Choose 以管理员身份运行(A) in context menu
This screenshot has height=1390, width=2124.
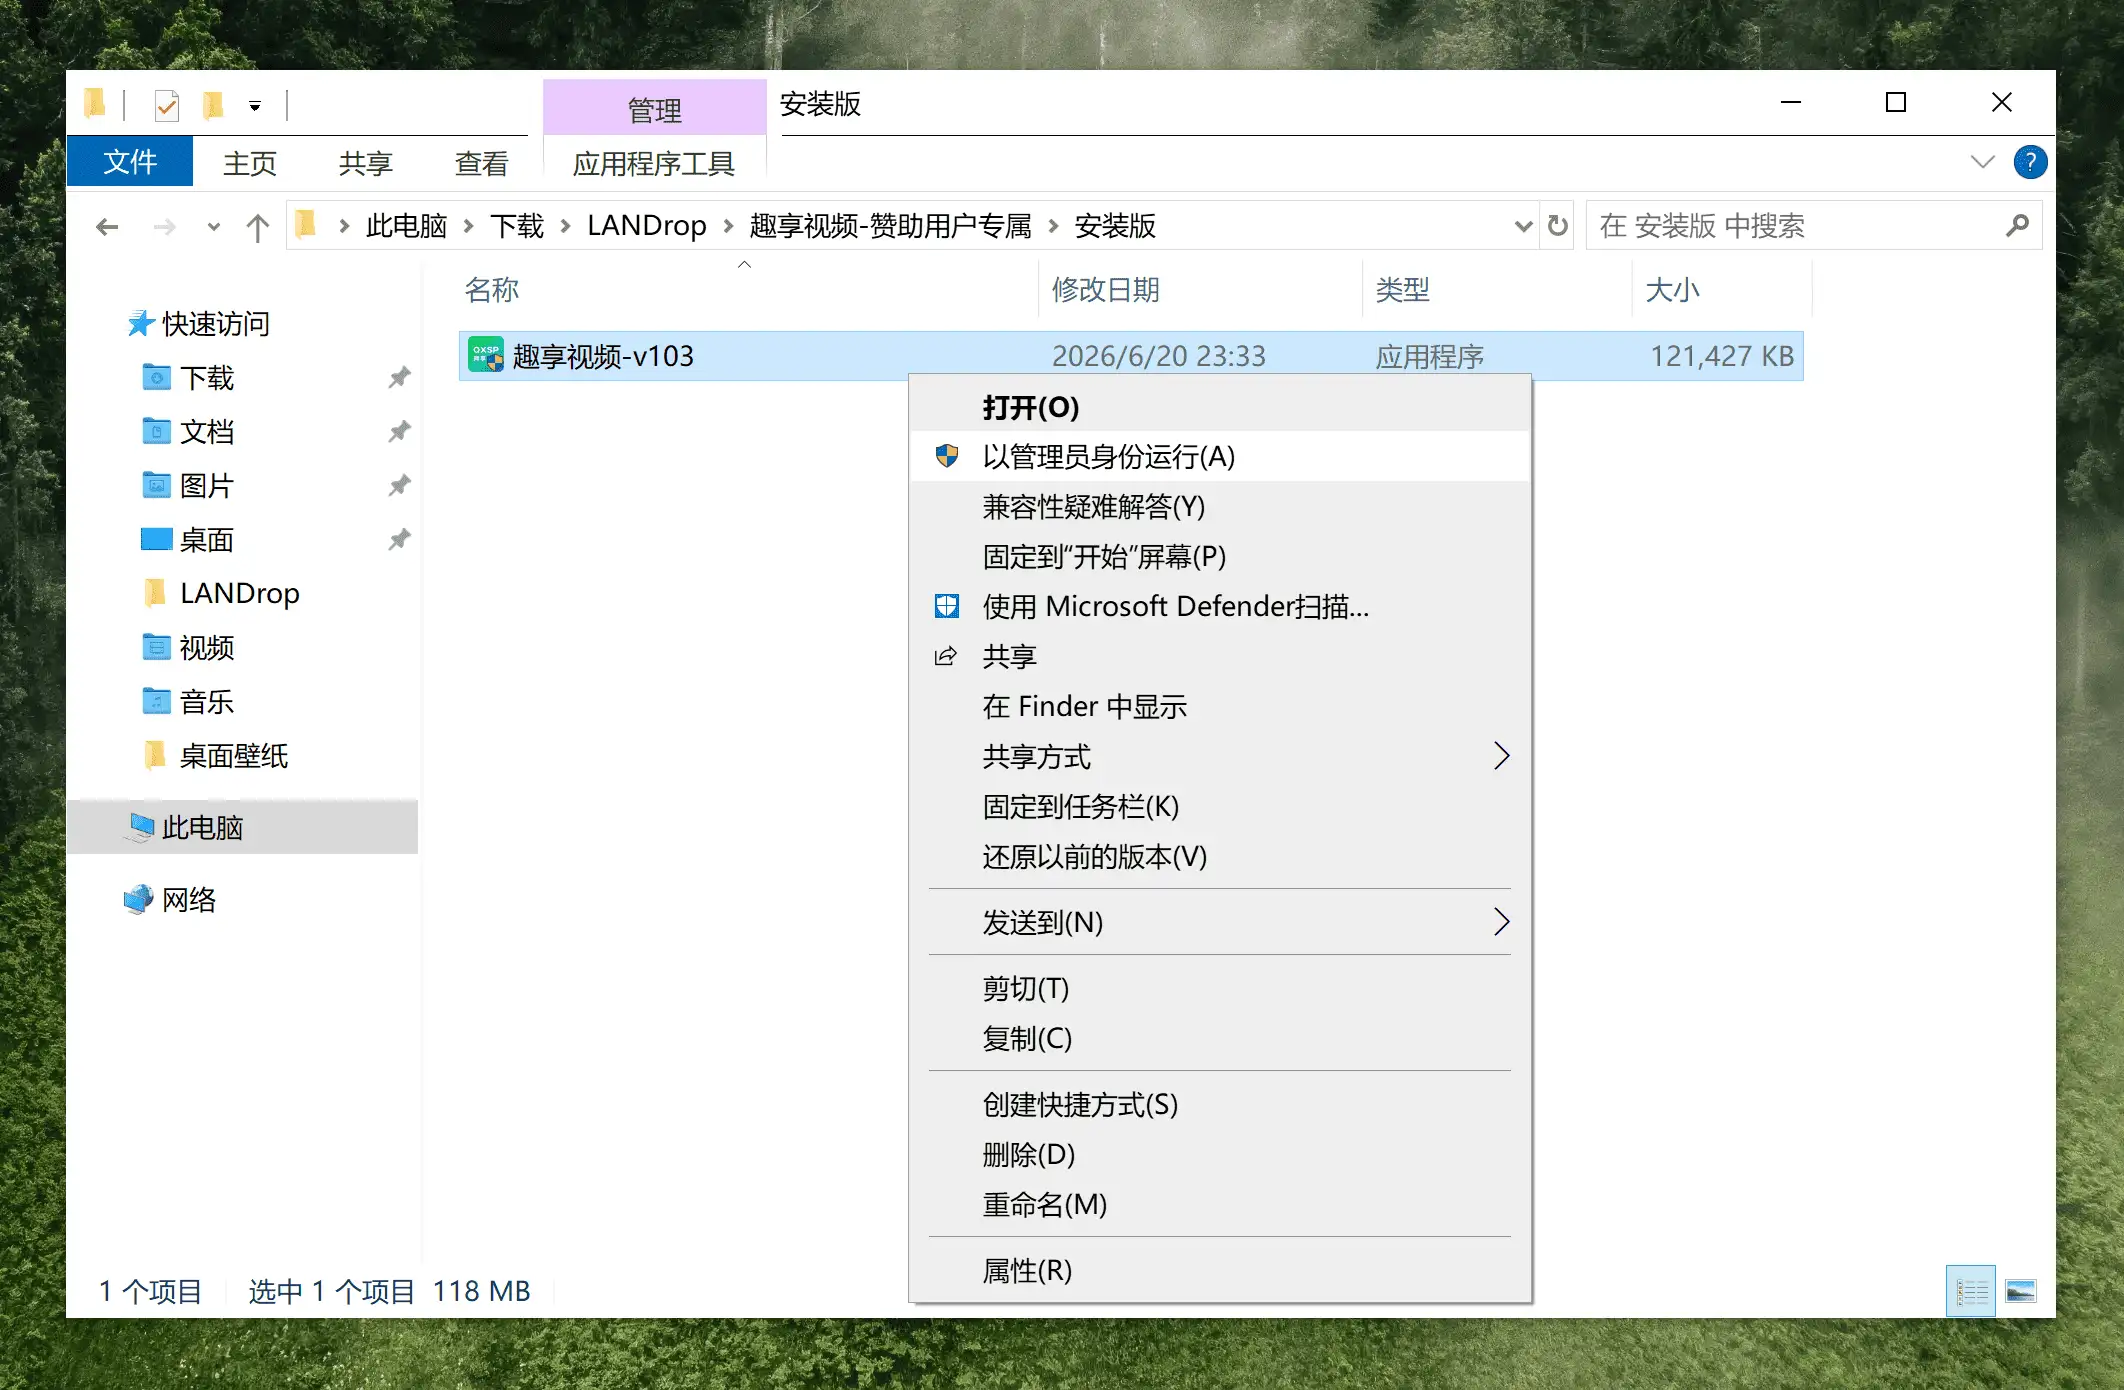[1220, 457]
